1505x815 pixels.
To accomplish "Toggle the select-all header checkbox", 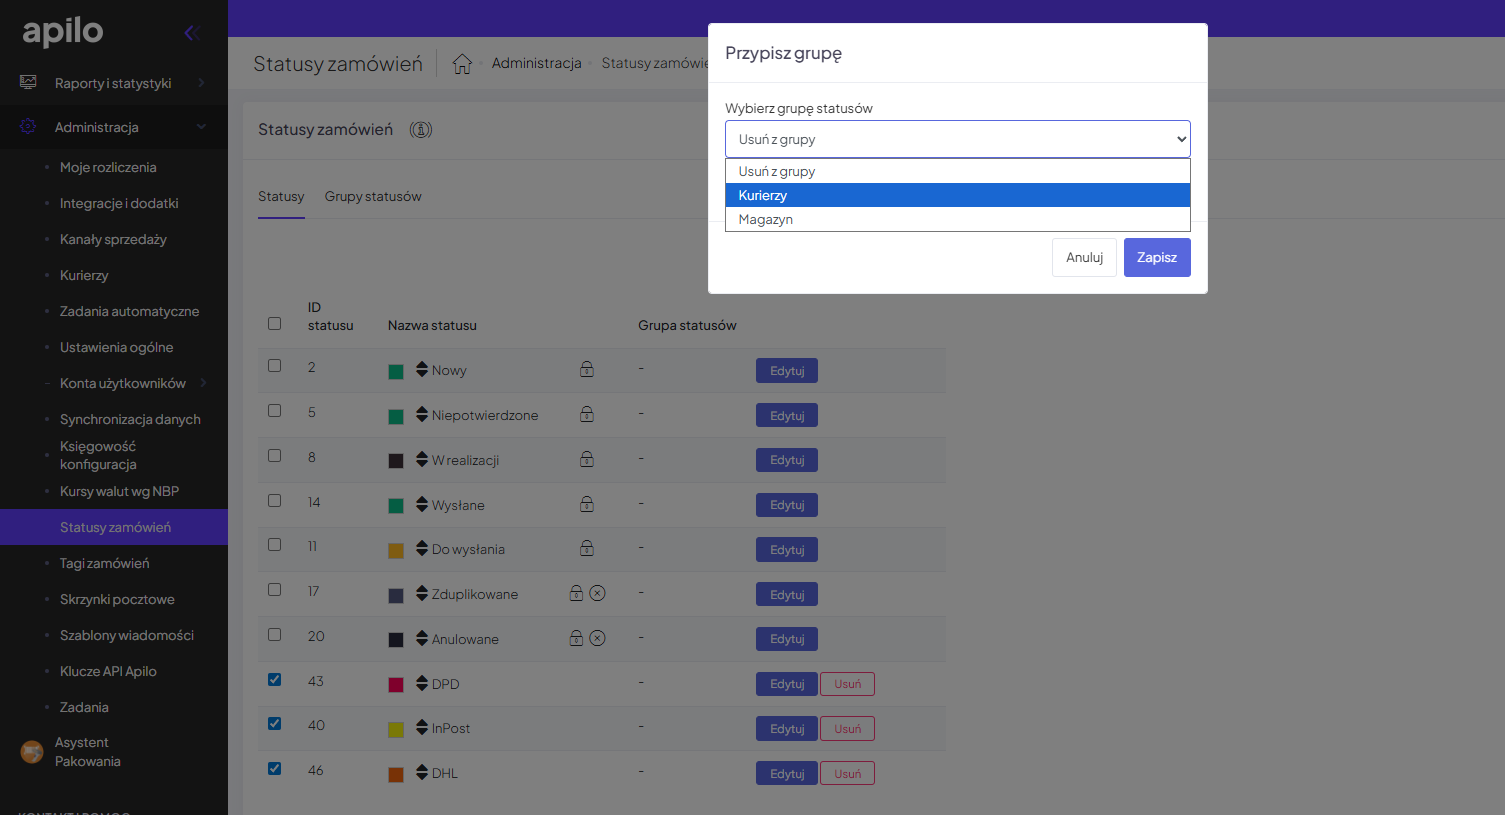I will coord(275,324).
